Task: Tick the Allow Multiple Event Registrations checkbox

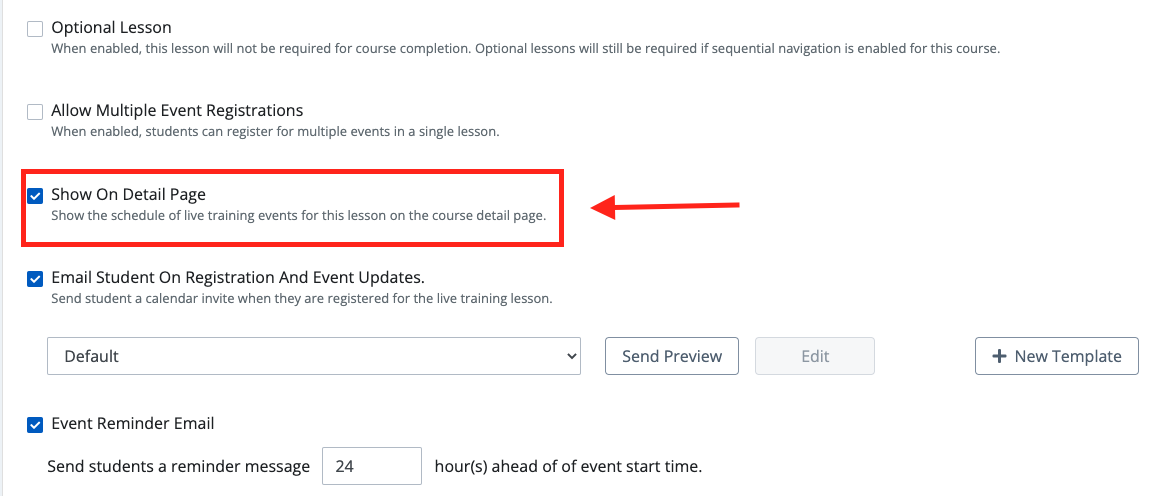Action: (x=35, y=112)
